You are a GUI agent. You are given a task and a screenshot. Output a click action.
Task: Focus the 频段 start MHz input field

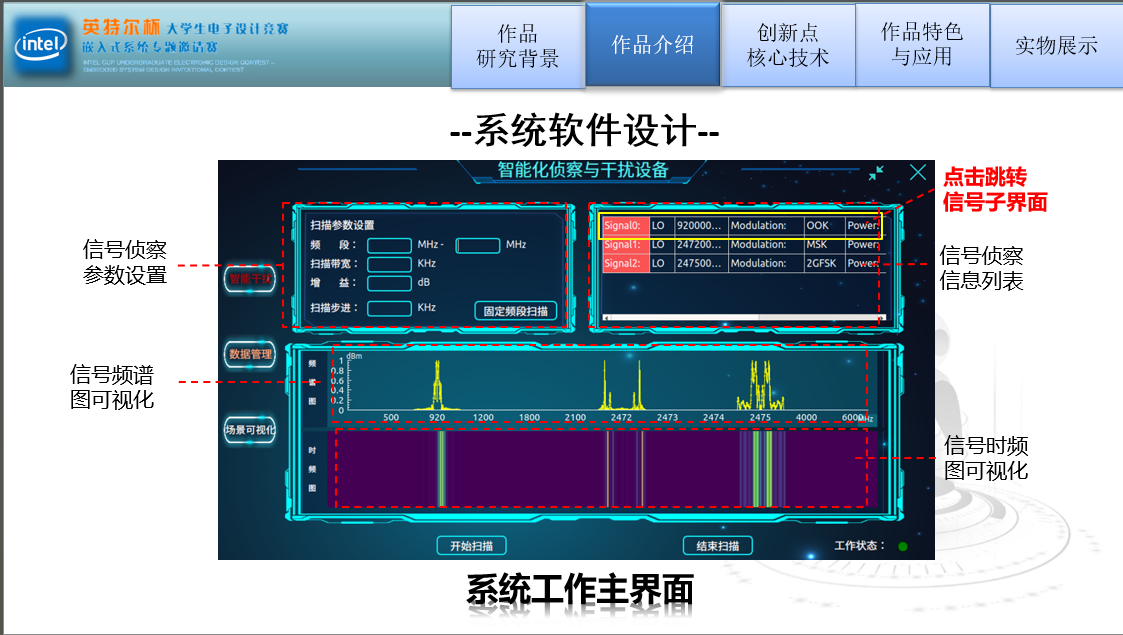coord(389,246)
